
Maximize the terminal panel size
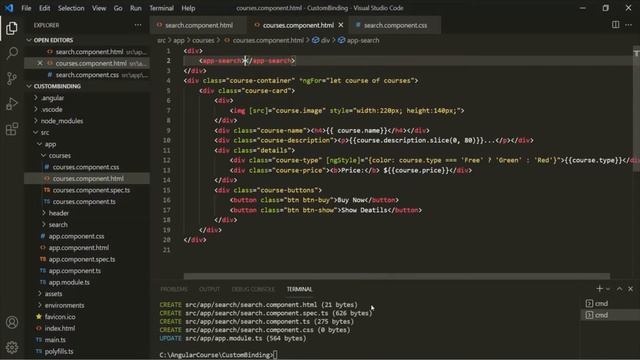click(x=620, y=289)
